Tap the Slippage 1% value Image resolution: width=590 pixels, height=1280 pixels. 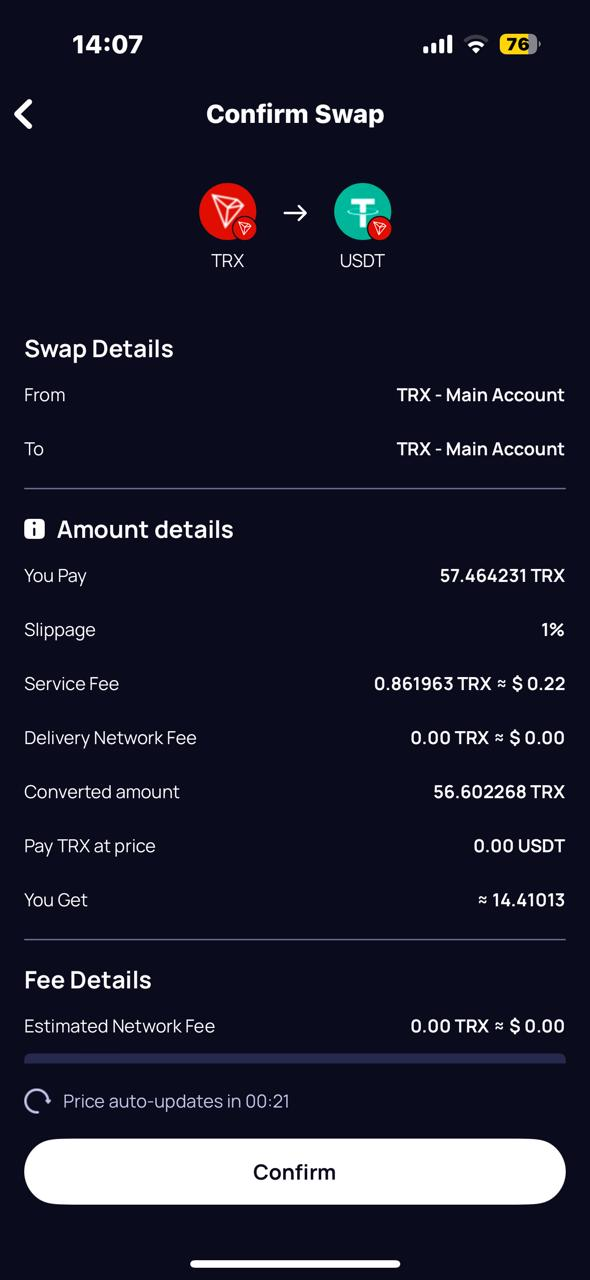553,630
